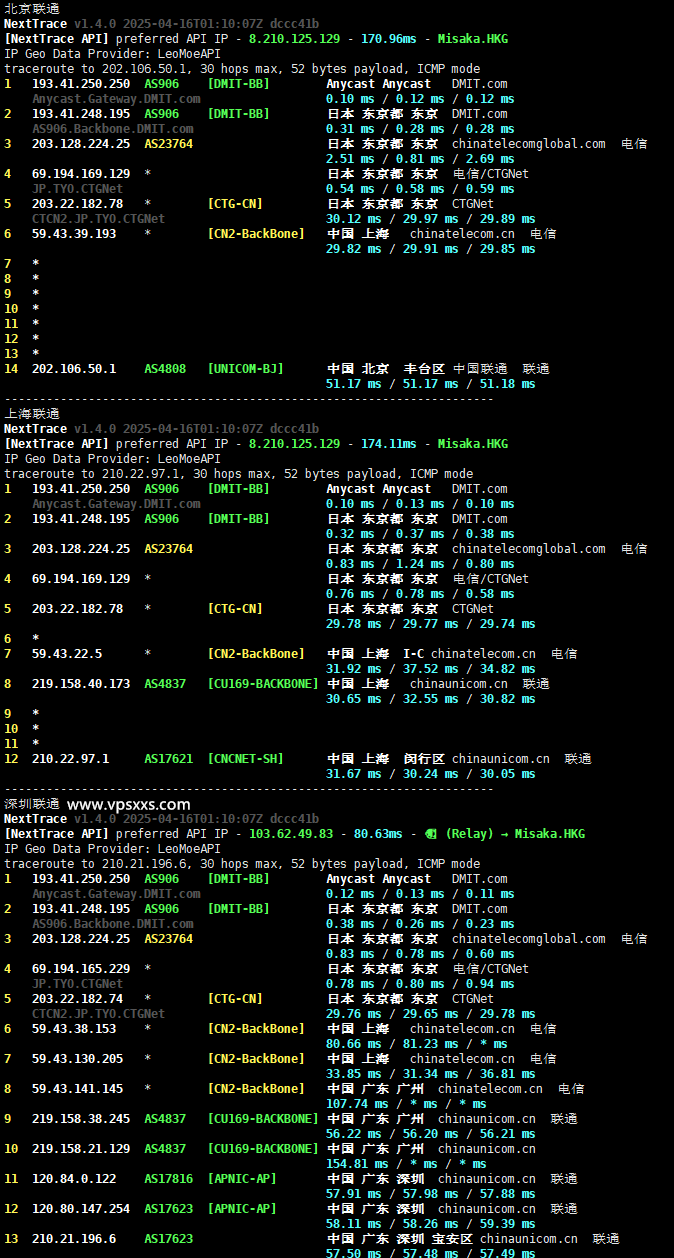This screenshot has width=674, height=1258.
Task: Click latency 154.81 ms / * ms / * ms
Action: click(x=406, y=1164)
